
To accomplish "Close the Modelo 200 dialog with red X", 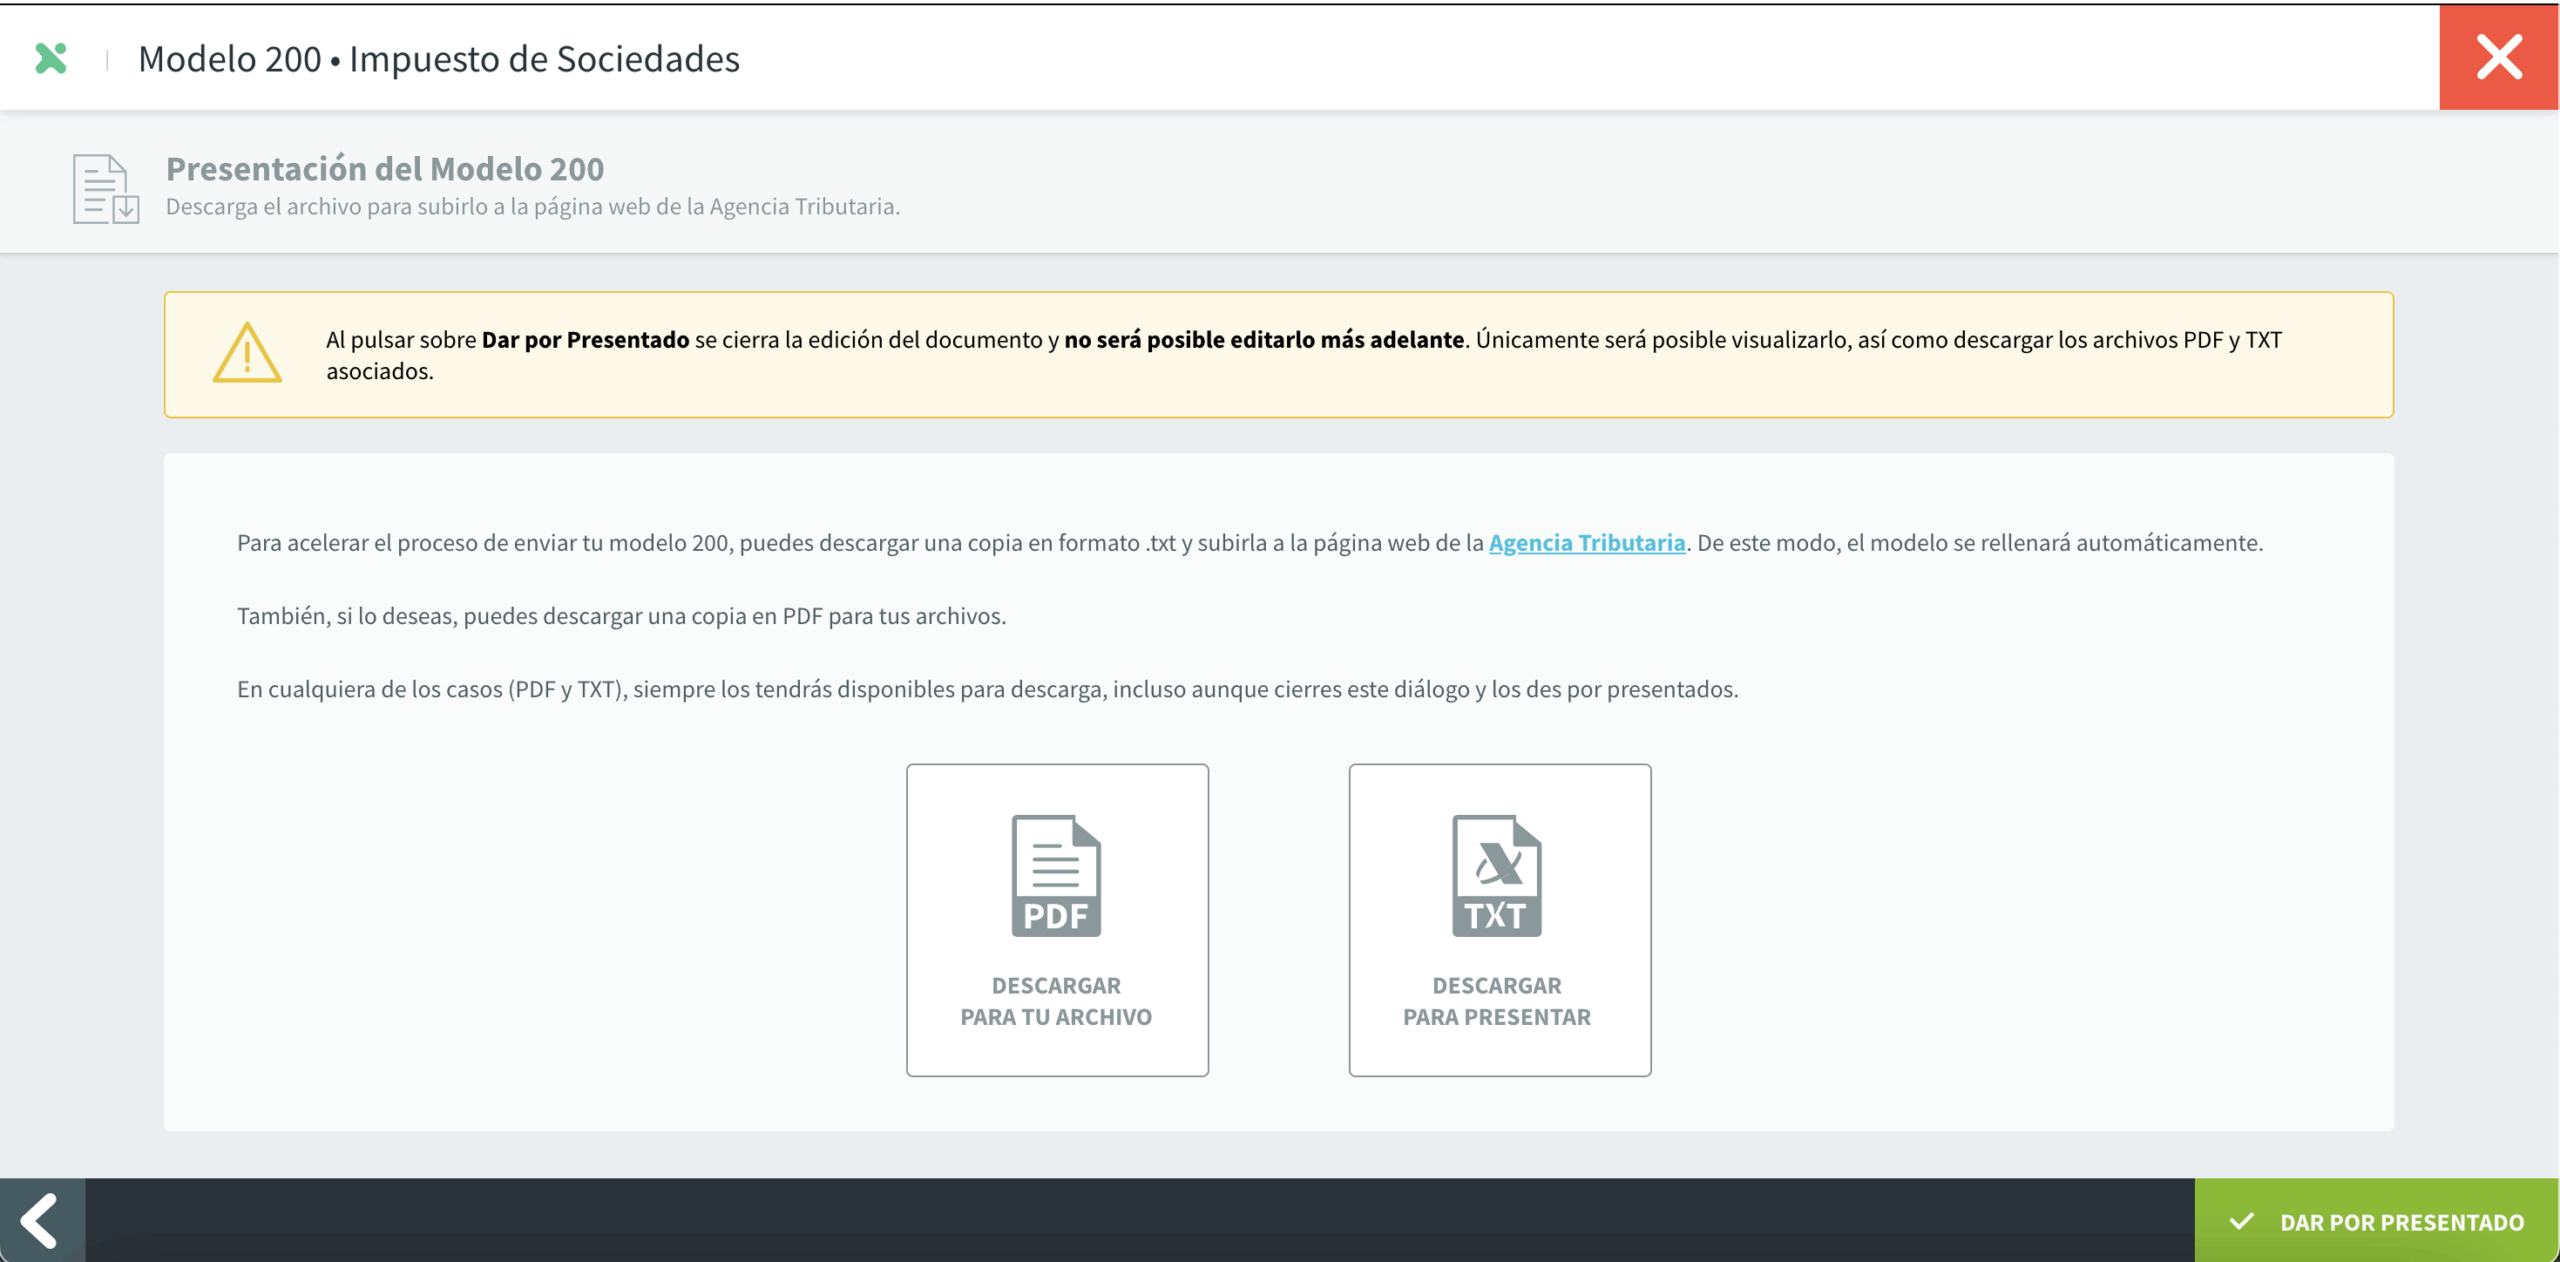I will pyautogui.click(x=2498, y=57).
